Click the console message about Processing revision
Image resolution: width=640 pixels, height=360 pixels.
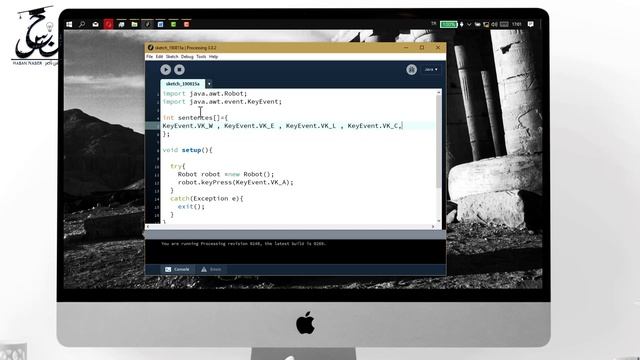click(x=243, y=244)
